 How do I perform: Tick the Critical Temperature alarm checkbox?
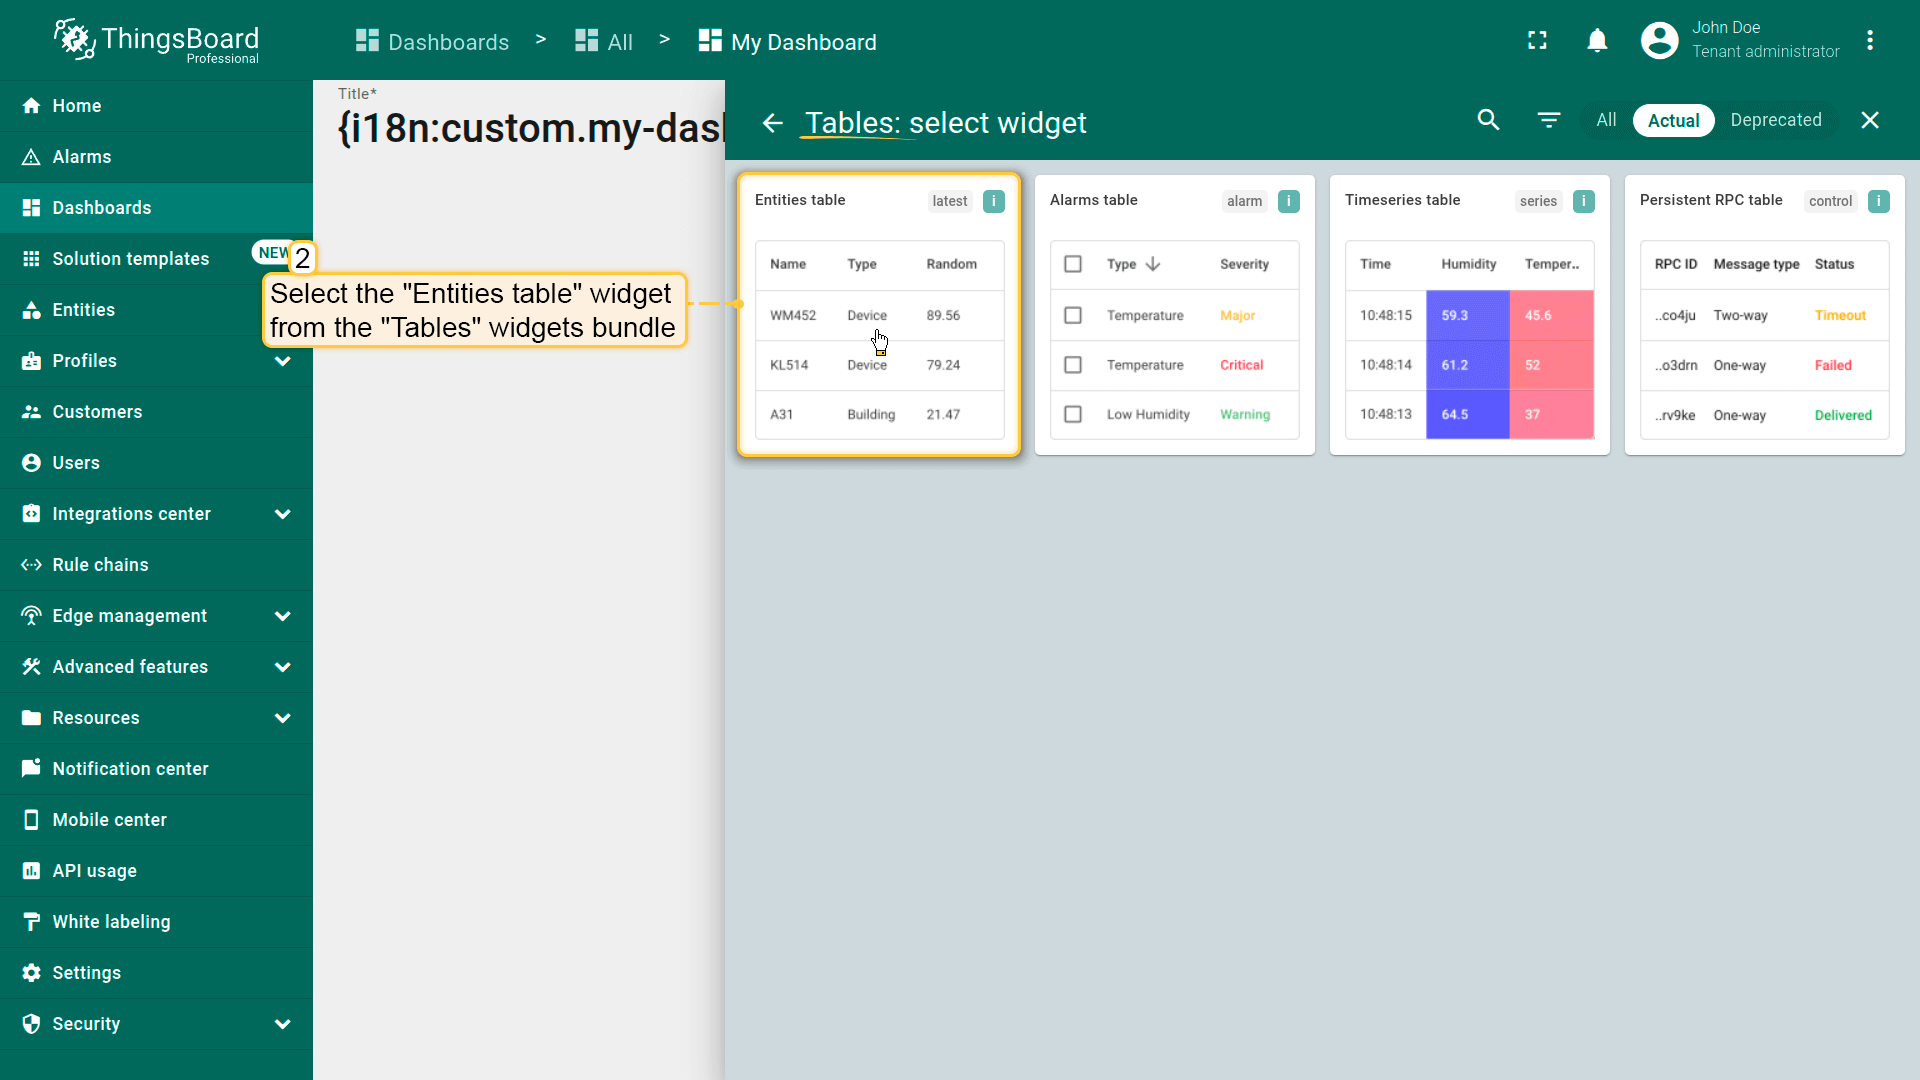click(1073, 365)
